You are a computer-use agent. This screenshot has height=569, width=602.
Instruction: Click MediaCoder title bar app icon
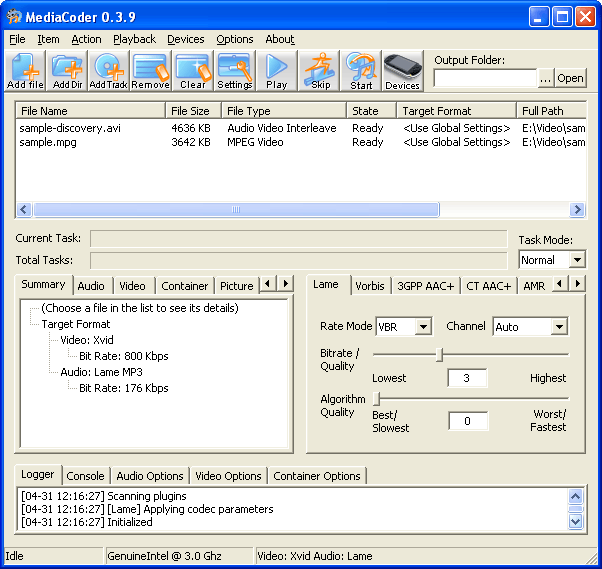14,17
